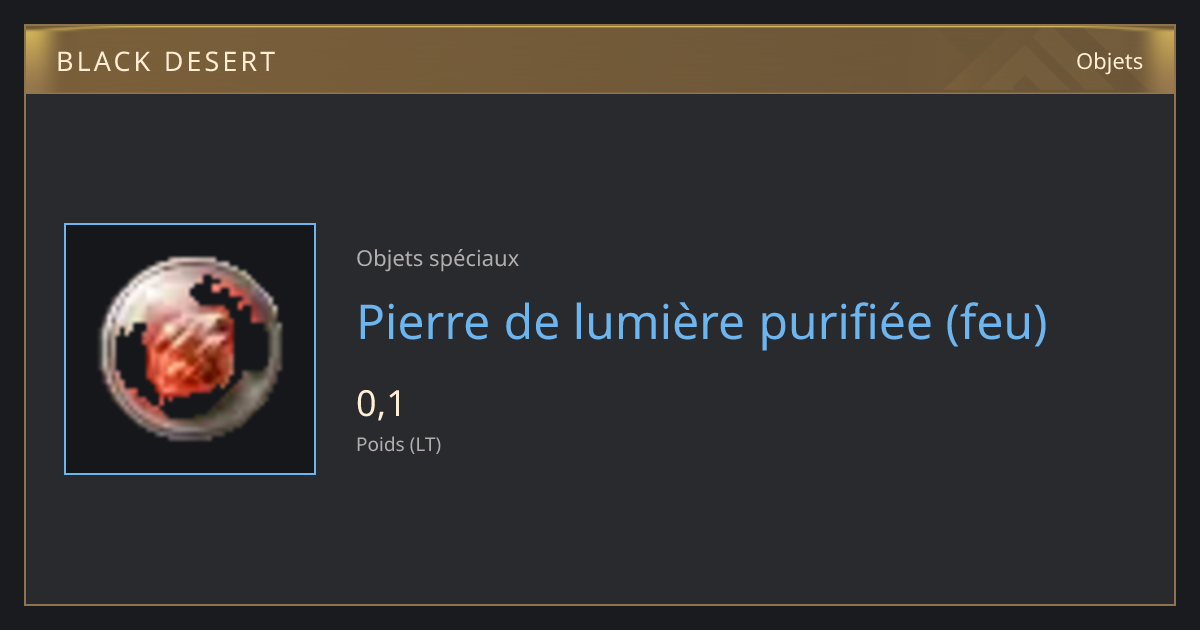This screenshot has height=630, width=1200.
Task: Click the word BLACK in the header
Action: pos(103,62)
